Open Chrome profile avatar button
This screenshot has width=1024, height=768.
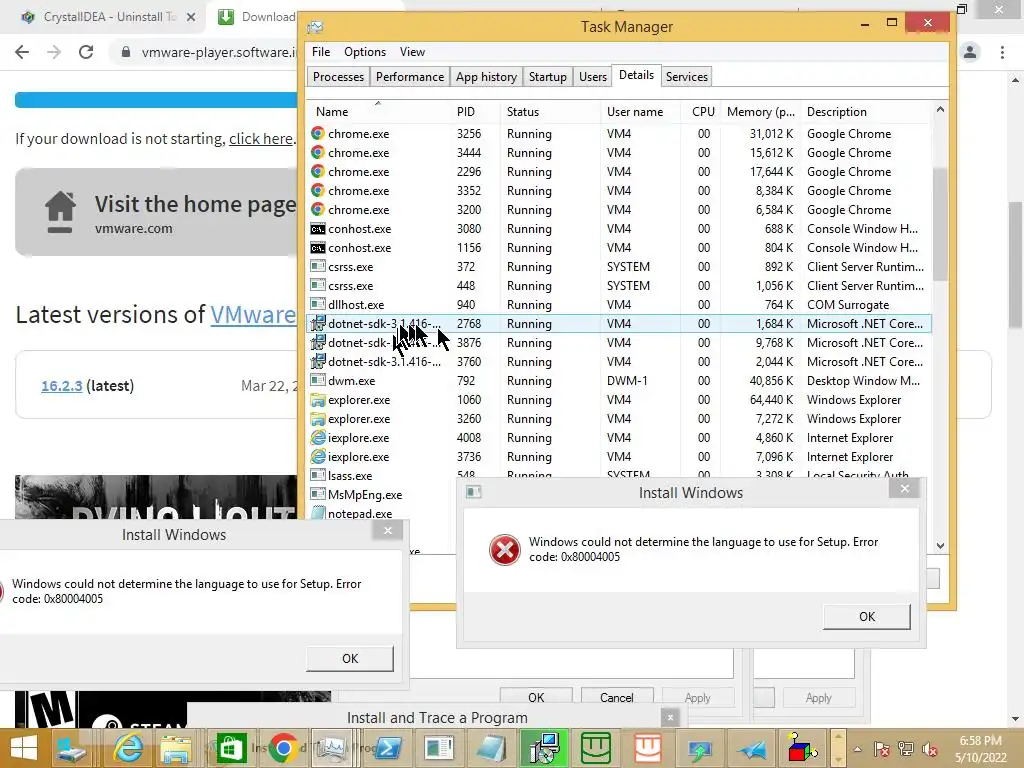[x=970, y=52]
